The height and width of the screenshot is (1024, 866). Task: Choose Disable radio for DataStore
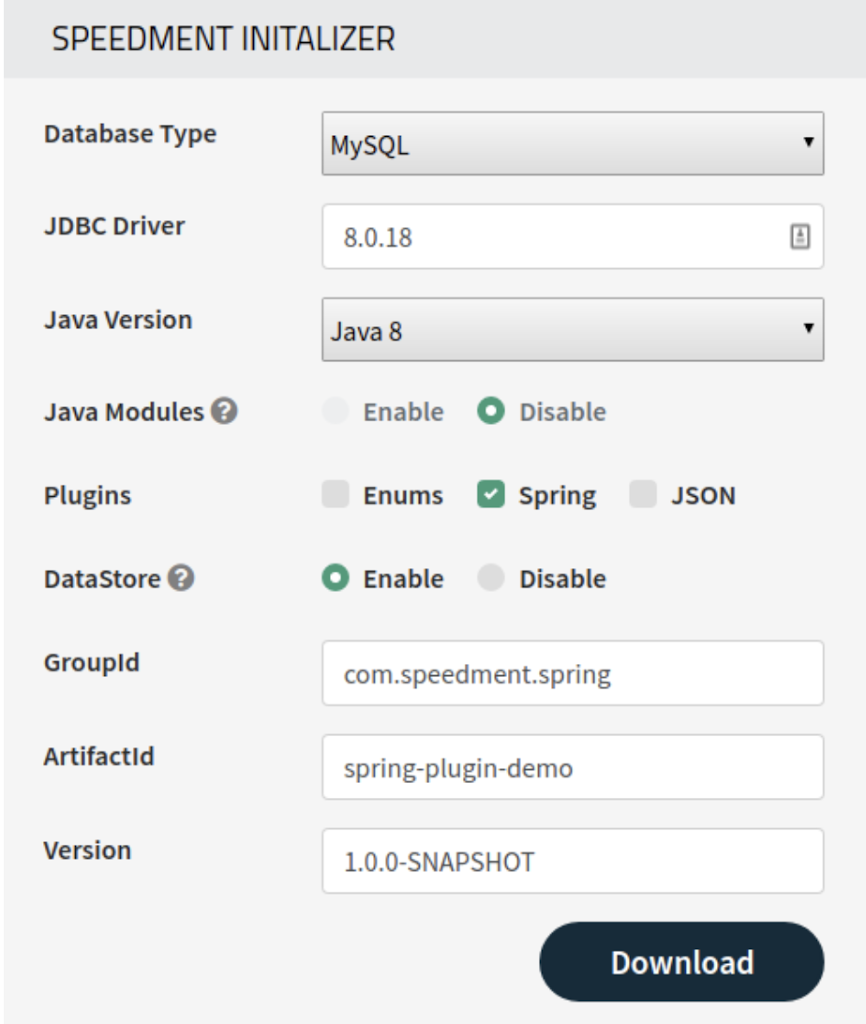(491, 579)
